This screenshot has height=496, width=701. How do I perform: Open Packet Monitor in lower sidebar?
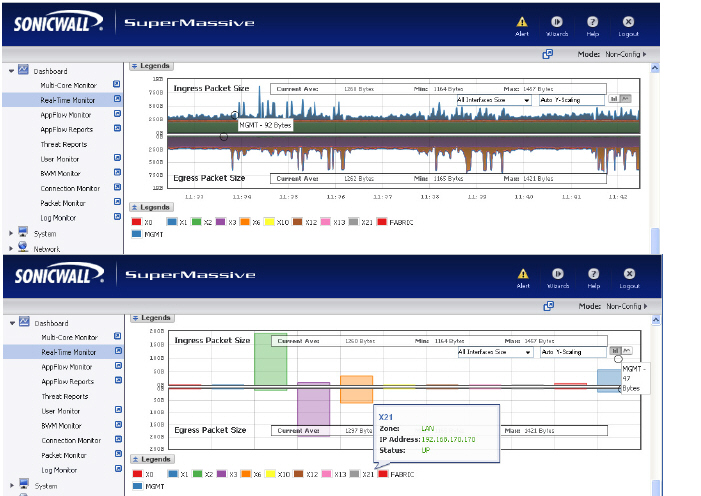click(64, 456)
